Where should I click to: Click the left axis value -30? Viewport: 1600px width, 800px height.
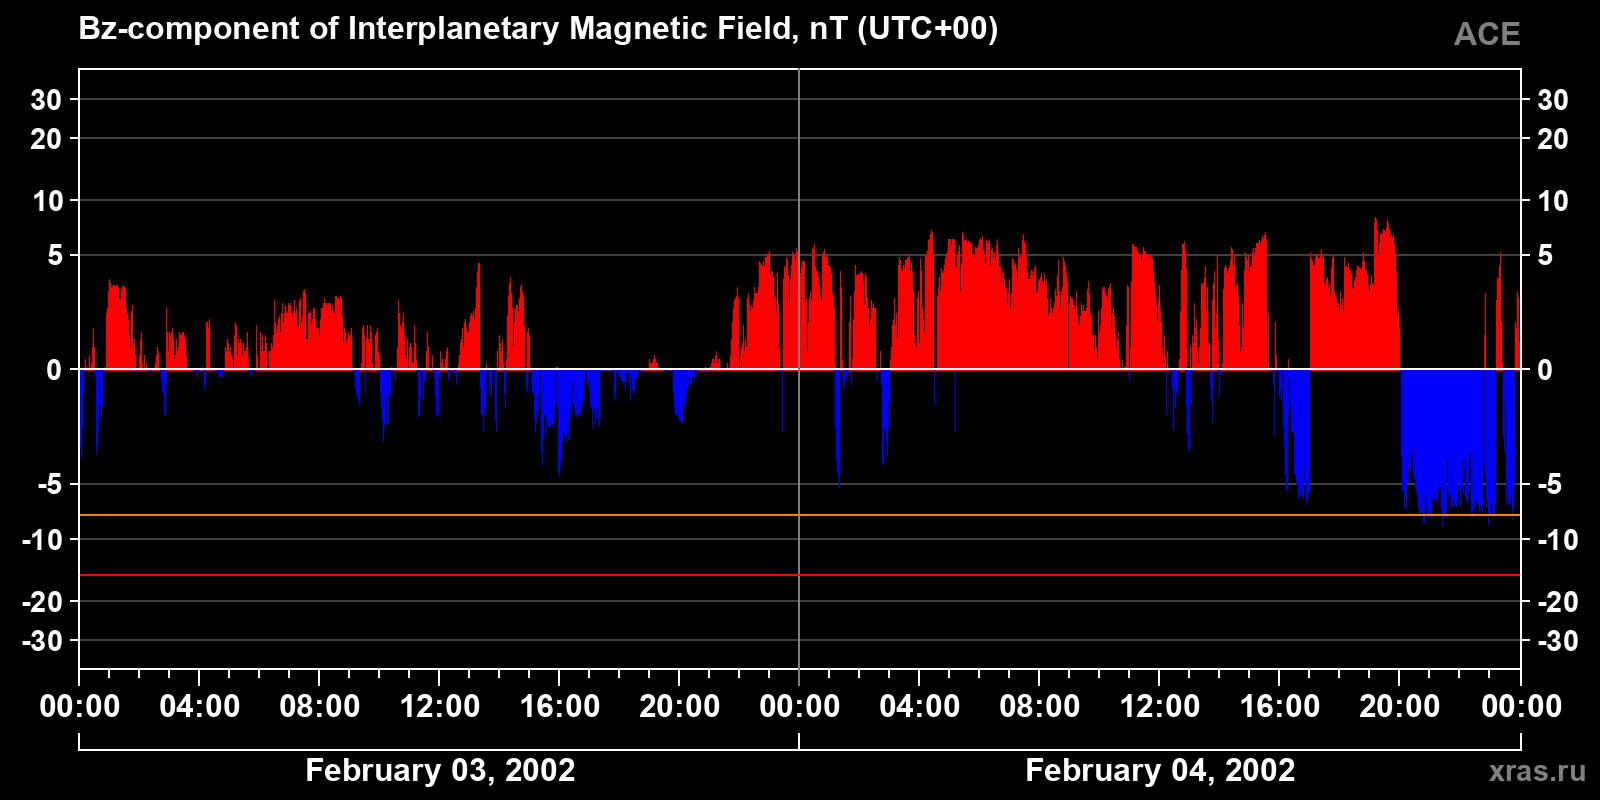coord(42,641)
